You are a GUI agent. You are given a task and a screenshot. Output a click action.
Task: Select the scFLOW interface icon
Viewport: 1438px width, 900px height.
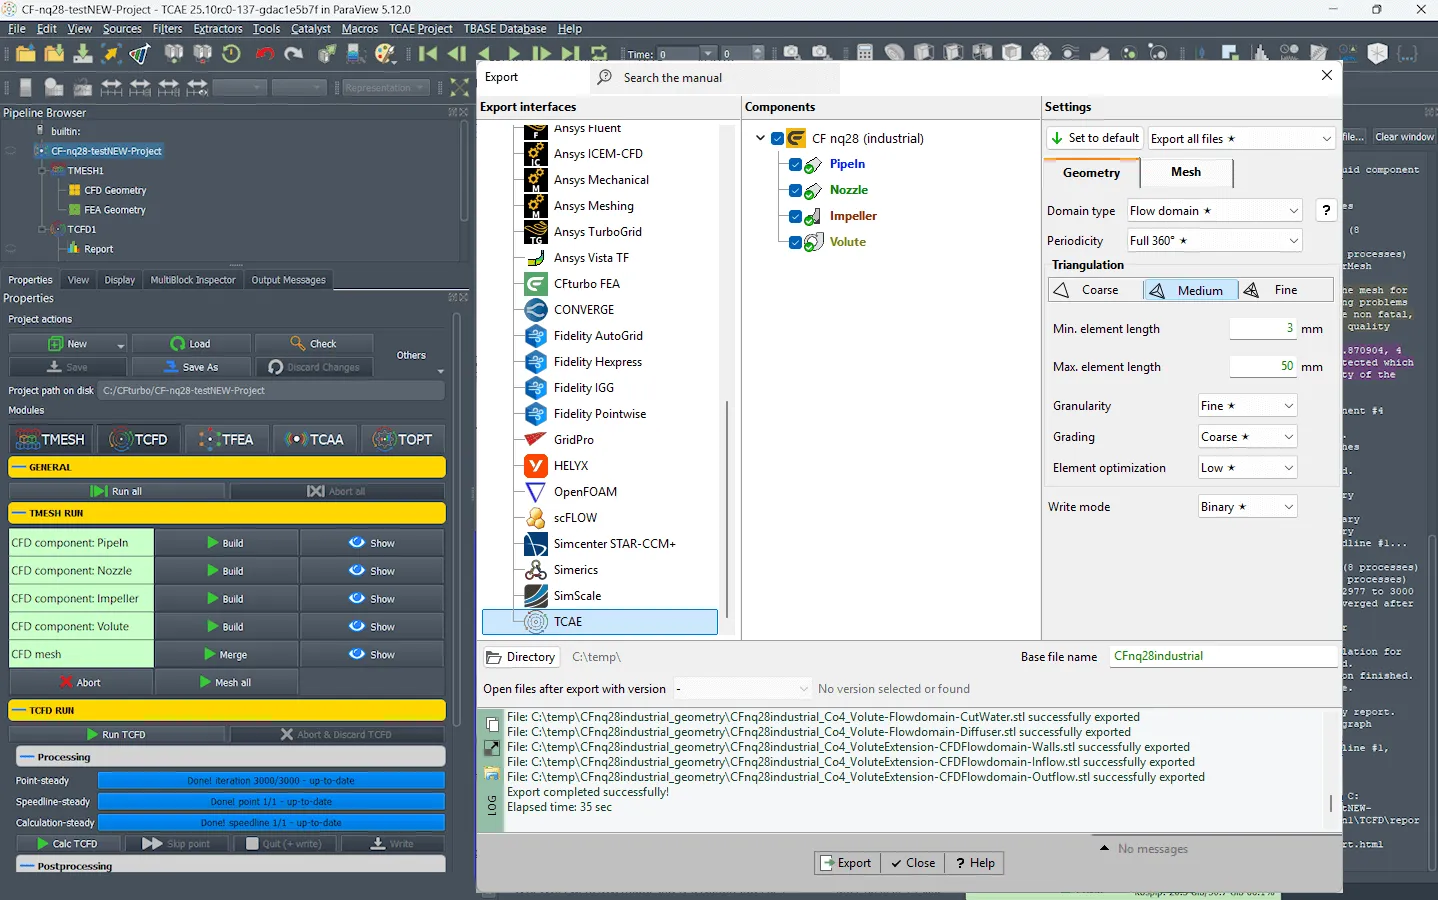pos(536,518)
